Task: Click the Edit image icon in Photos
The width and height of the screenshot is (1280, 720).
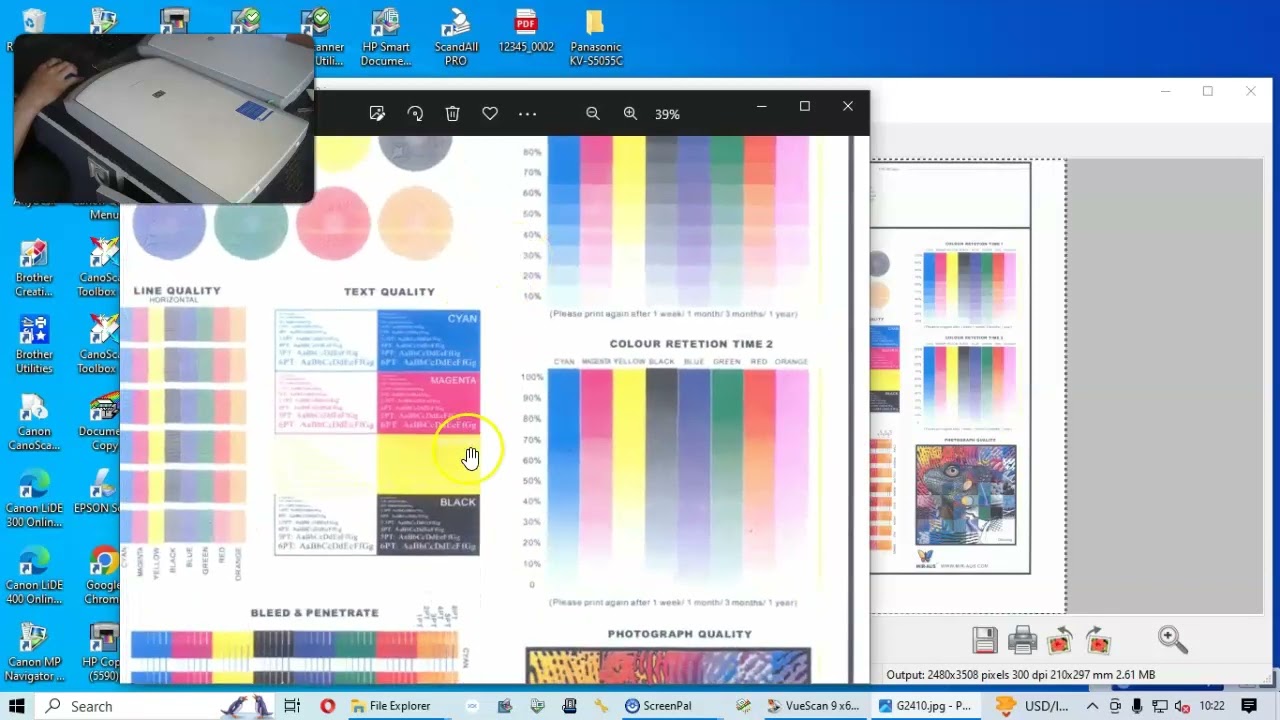Action: coord(377,114)
